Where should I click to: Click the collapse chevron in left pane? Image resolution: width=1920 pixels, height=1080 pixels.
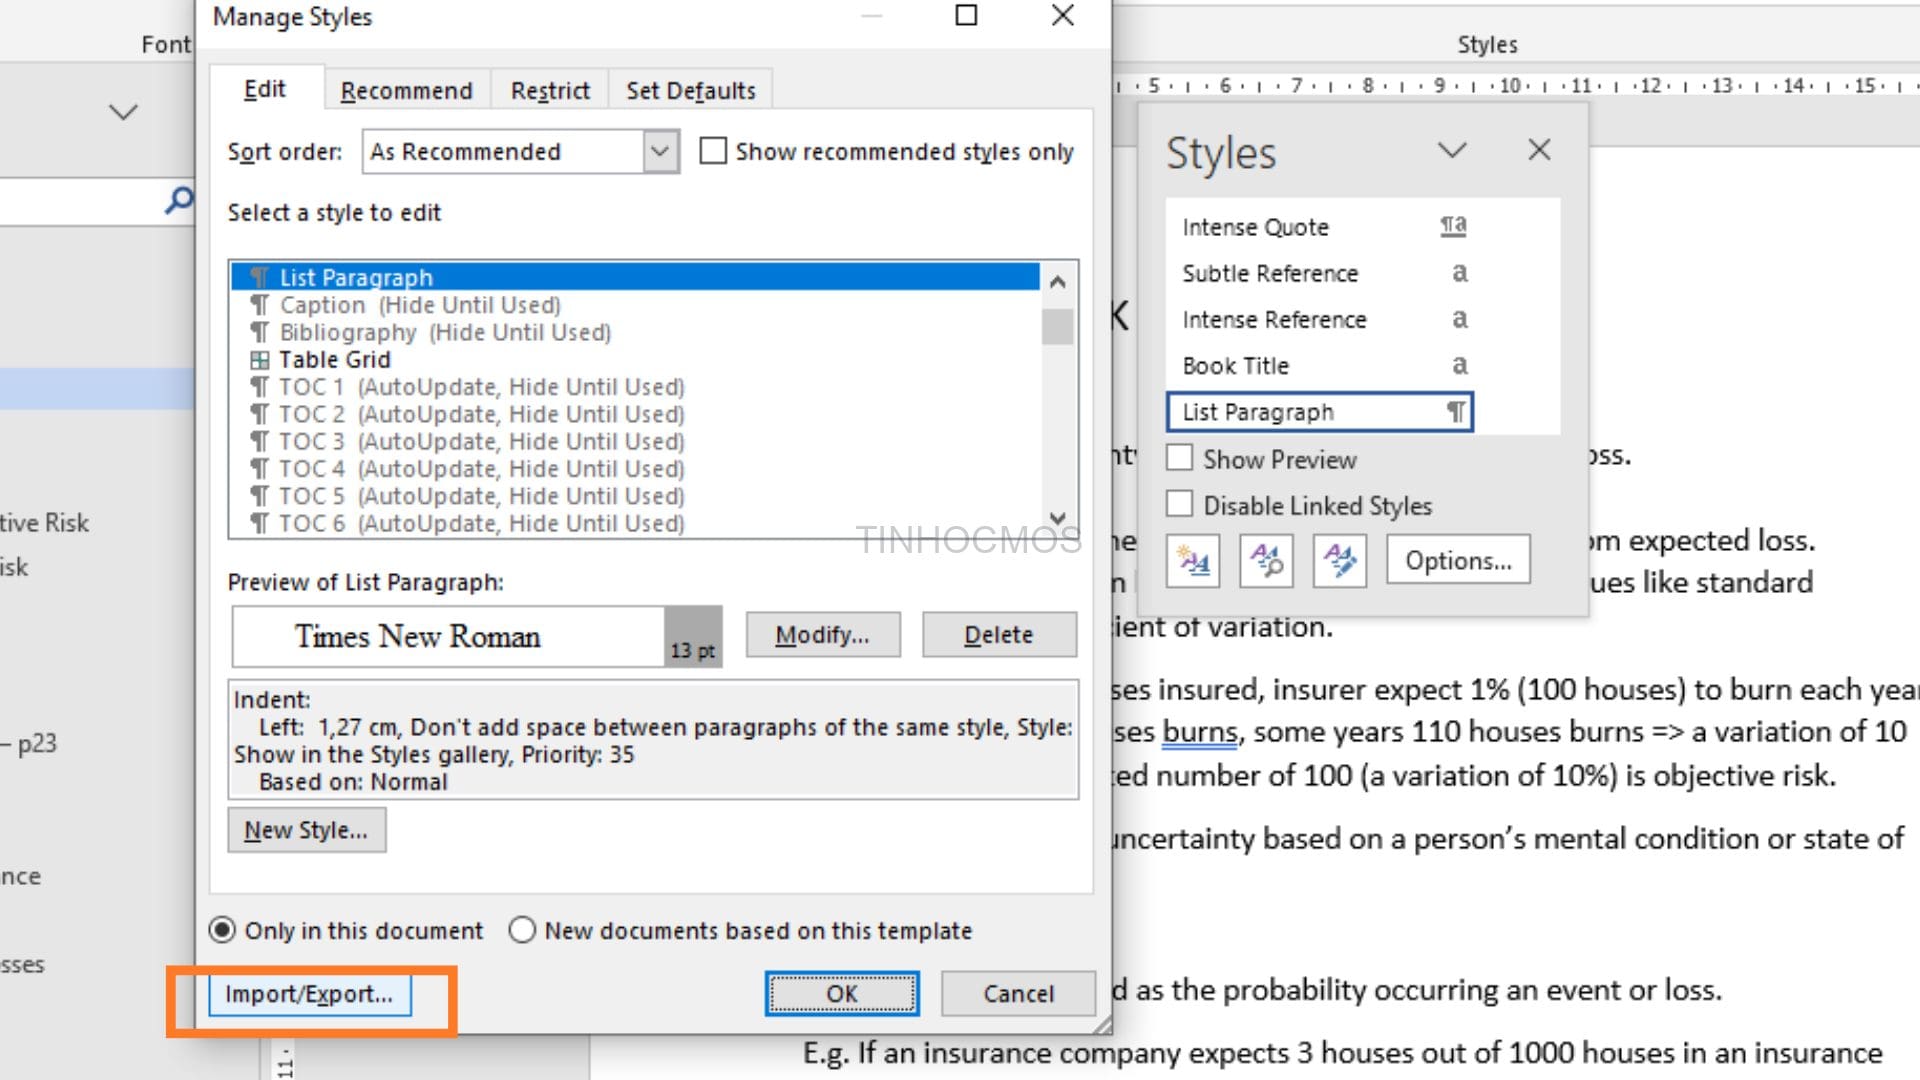[x=123, y=112]
